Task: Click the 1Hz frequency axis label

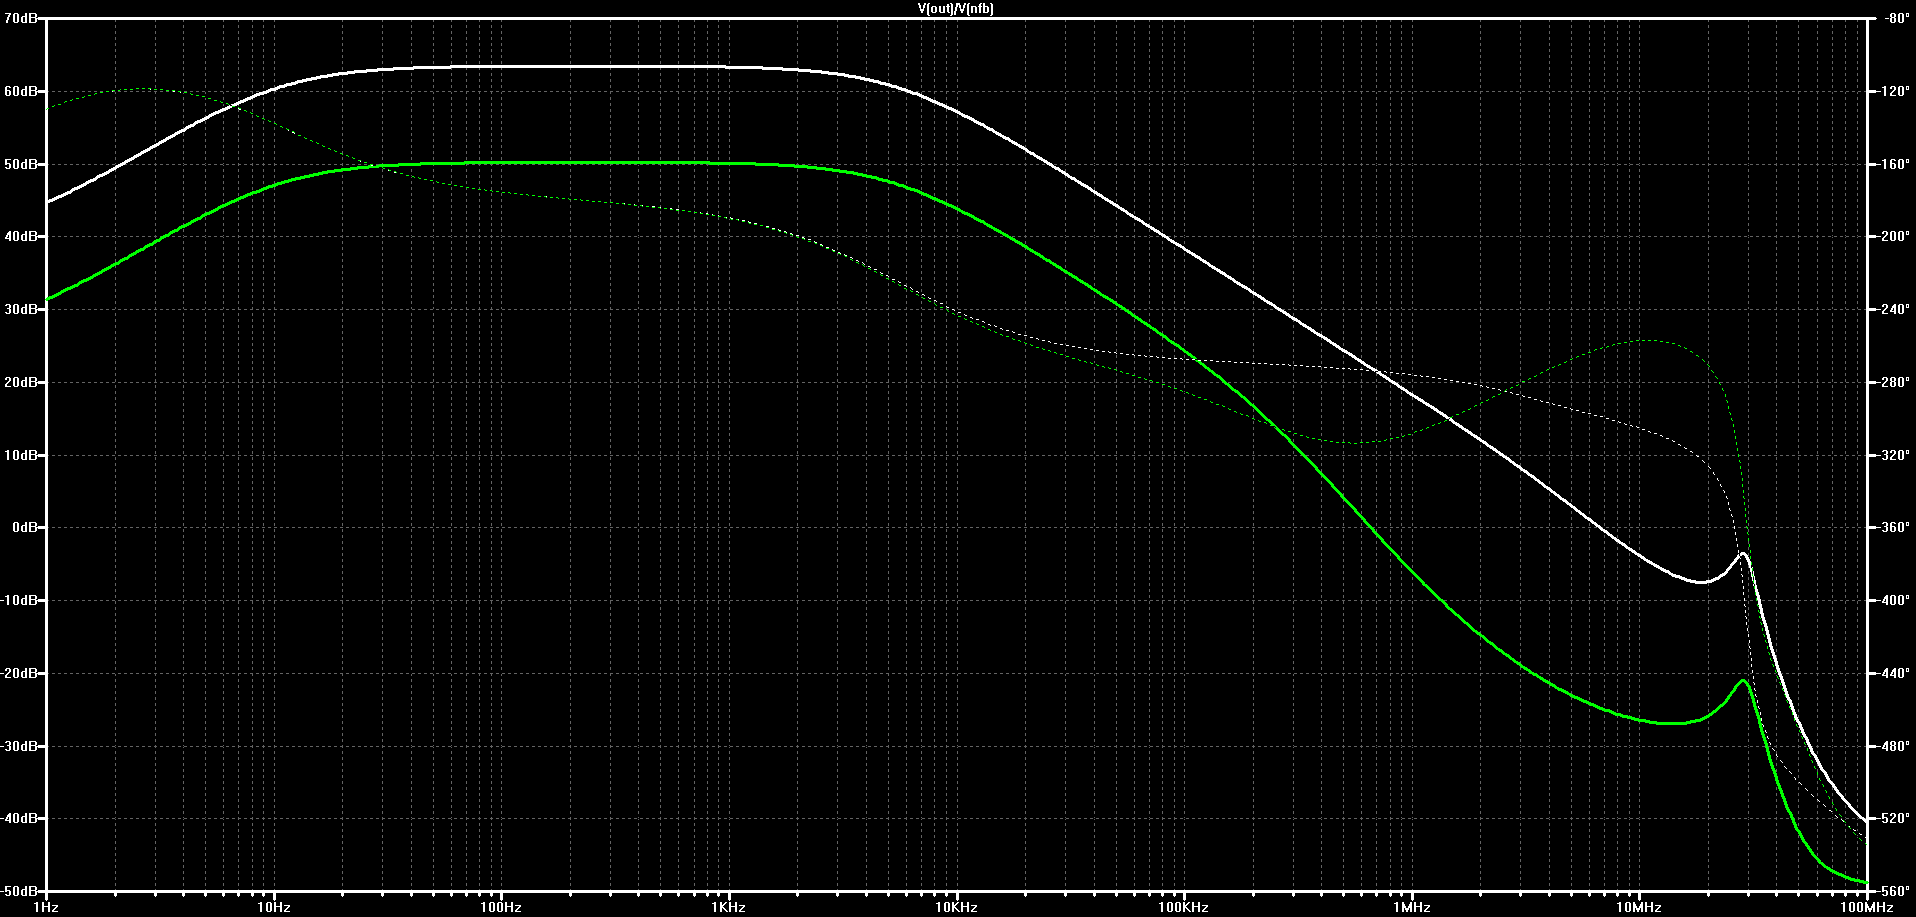Action: (x=46, y=908)
